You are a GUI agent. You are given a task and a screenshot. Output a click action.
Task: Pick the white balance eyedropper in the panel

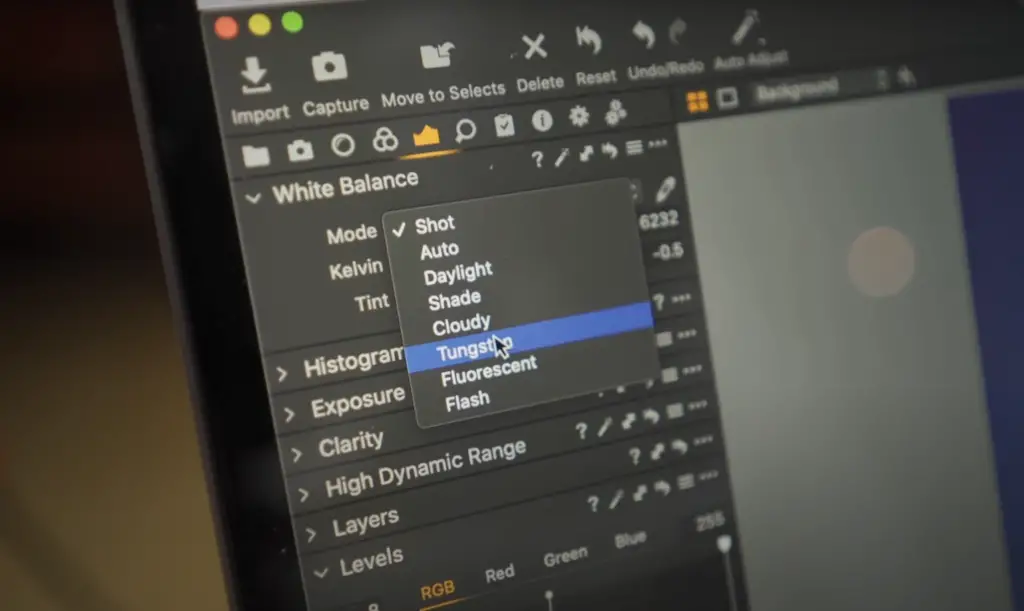point(665,189)
